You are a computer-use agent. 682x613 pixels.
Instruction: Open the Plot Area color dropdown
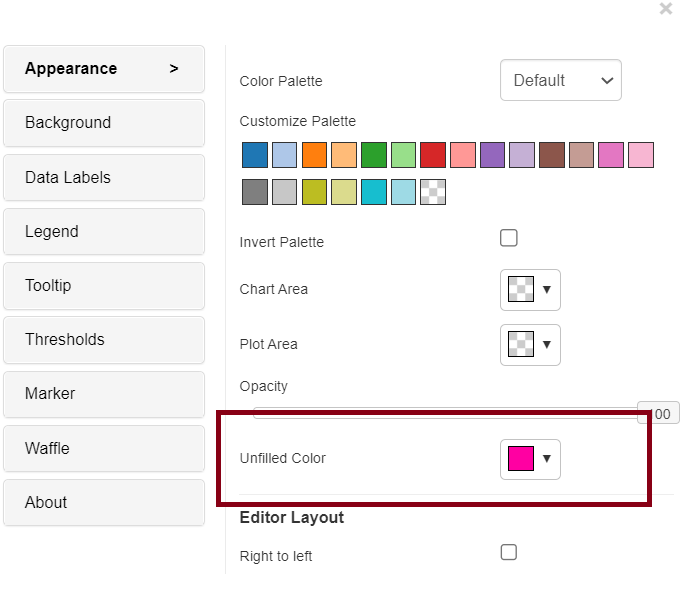tap(530, 344)
